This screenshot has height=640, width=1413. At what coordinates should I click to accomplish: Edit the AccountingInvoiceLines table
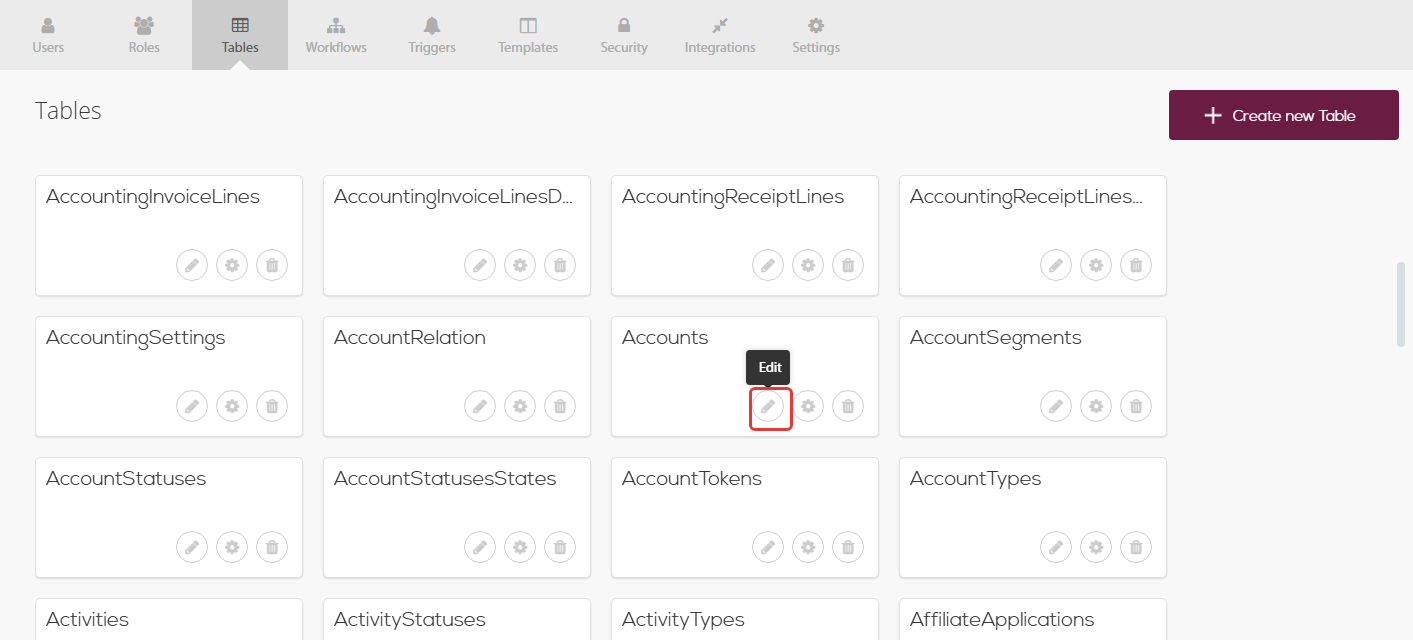(x=192, y=265)
